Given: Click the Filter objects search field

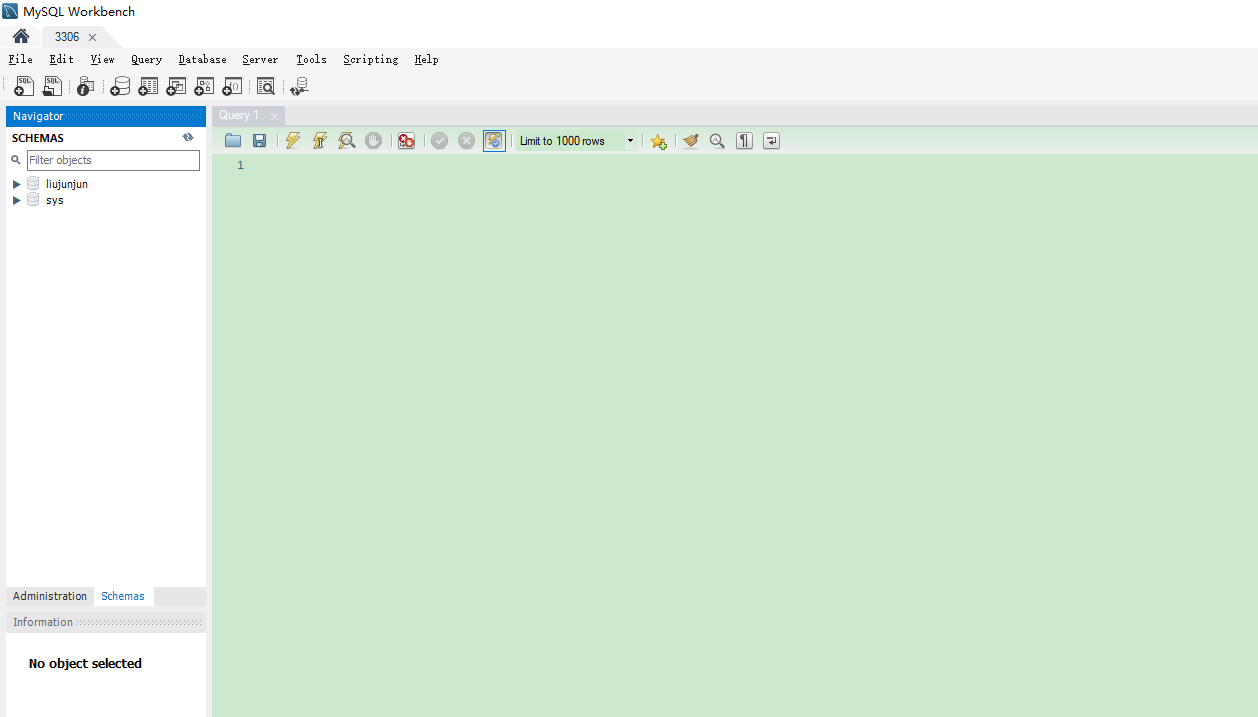Looking at the screenshot, I should click(113, 160).
